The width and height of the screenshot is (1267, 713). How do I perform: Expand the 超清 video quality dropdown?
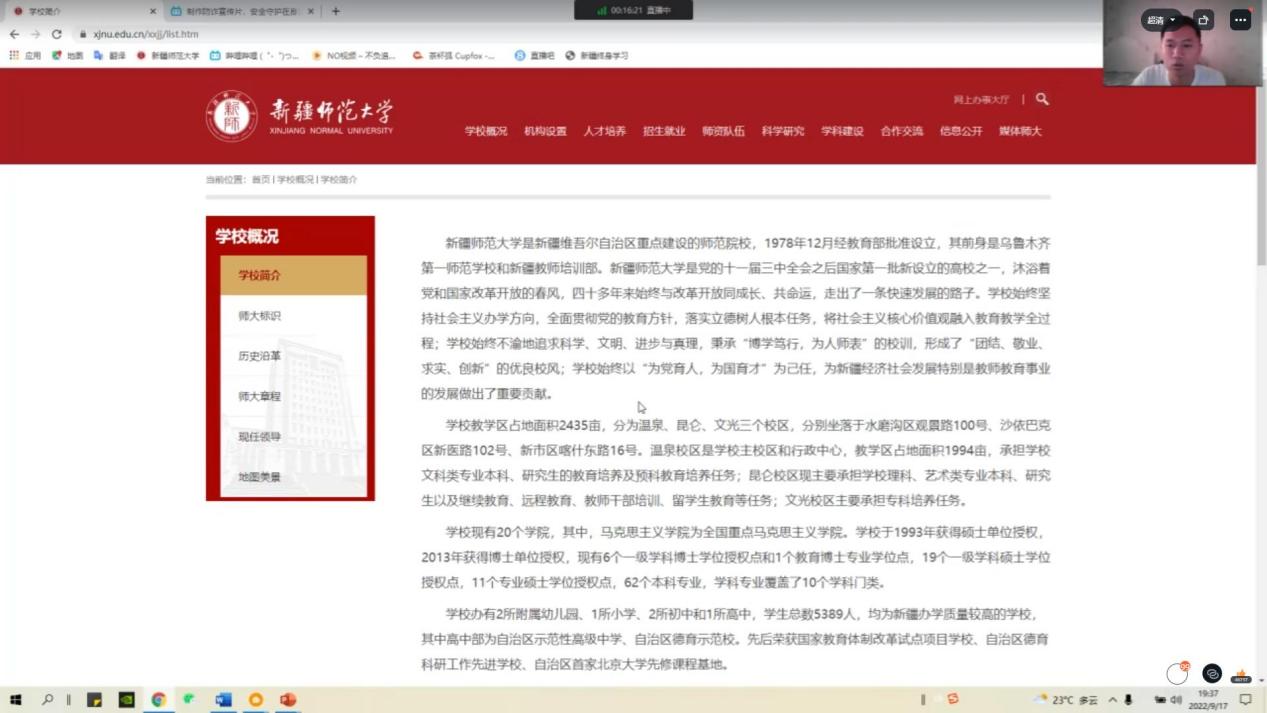1160,20
